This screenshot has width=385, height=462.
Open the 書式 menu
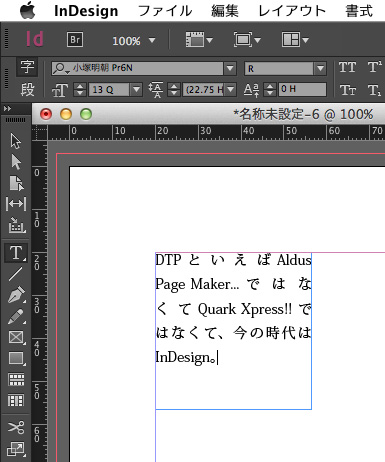359,11
